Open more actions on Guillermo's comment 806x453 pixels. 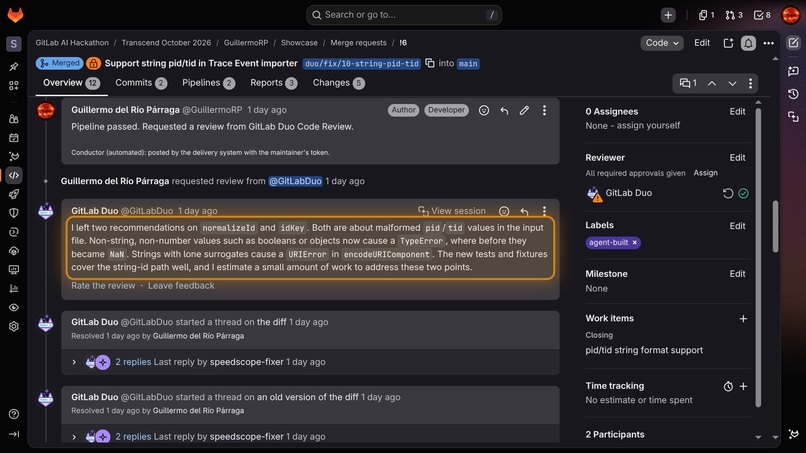point(544,110)
